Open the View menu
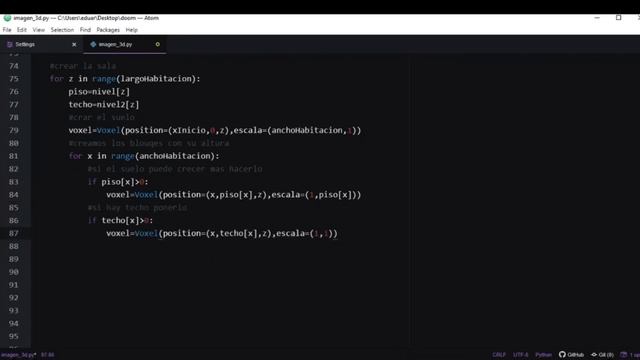640x360 pixels. point(39,30)
